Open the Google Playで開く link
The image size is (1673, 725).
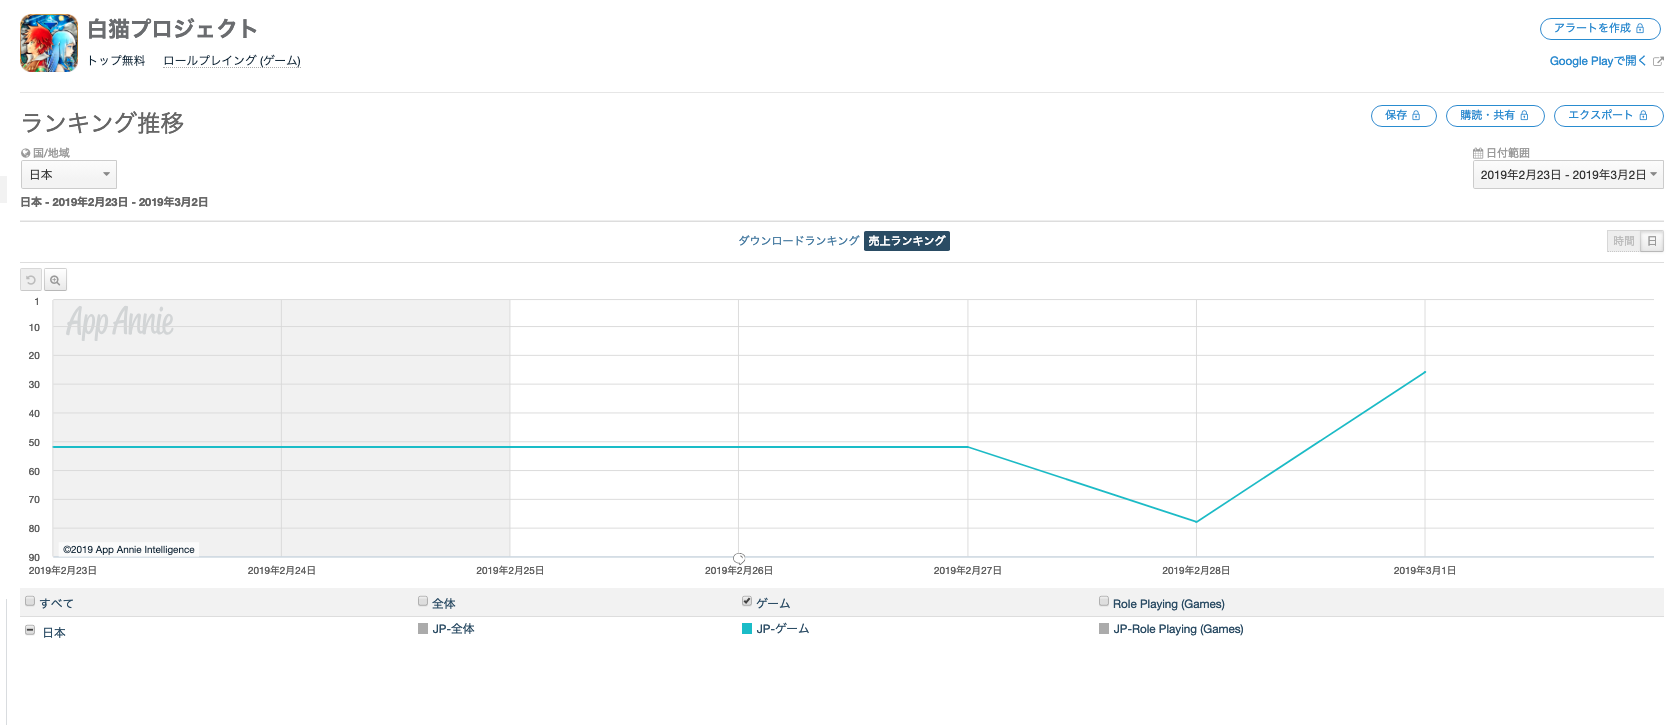(x=1598, y=61)
